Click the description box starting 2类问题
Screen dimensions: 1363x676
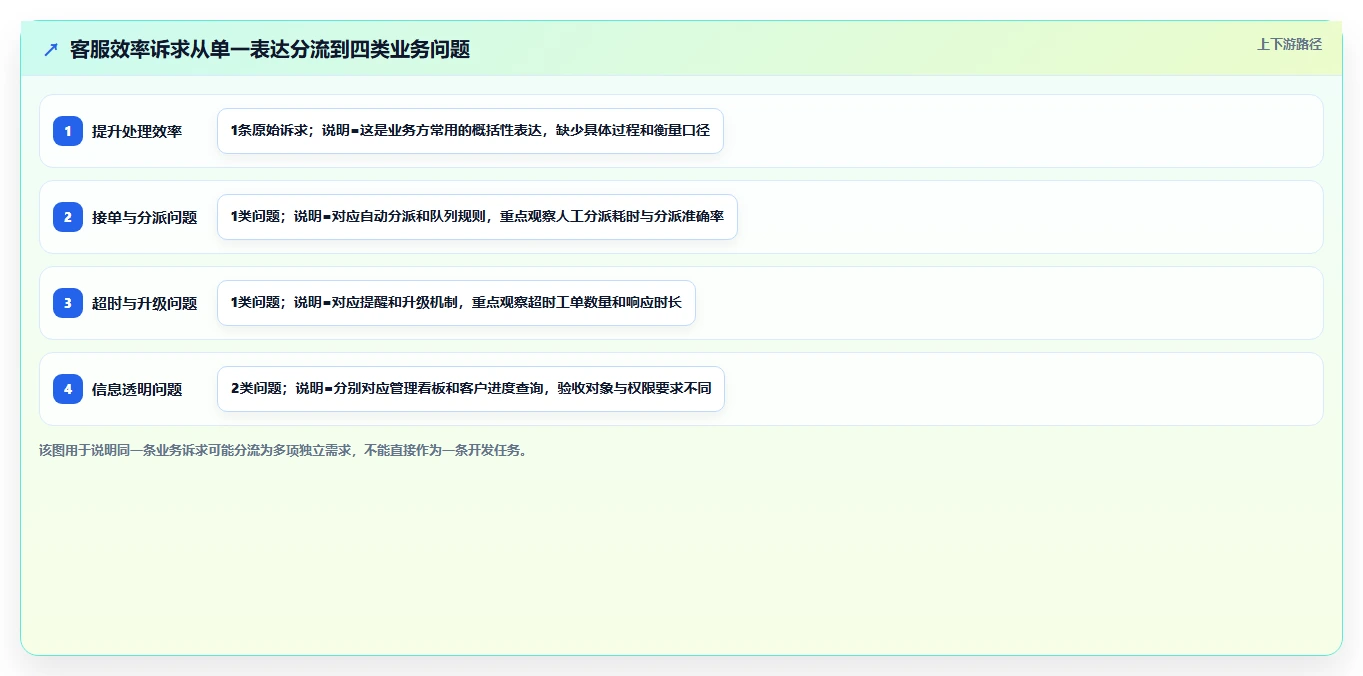tap(471, 389)
